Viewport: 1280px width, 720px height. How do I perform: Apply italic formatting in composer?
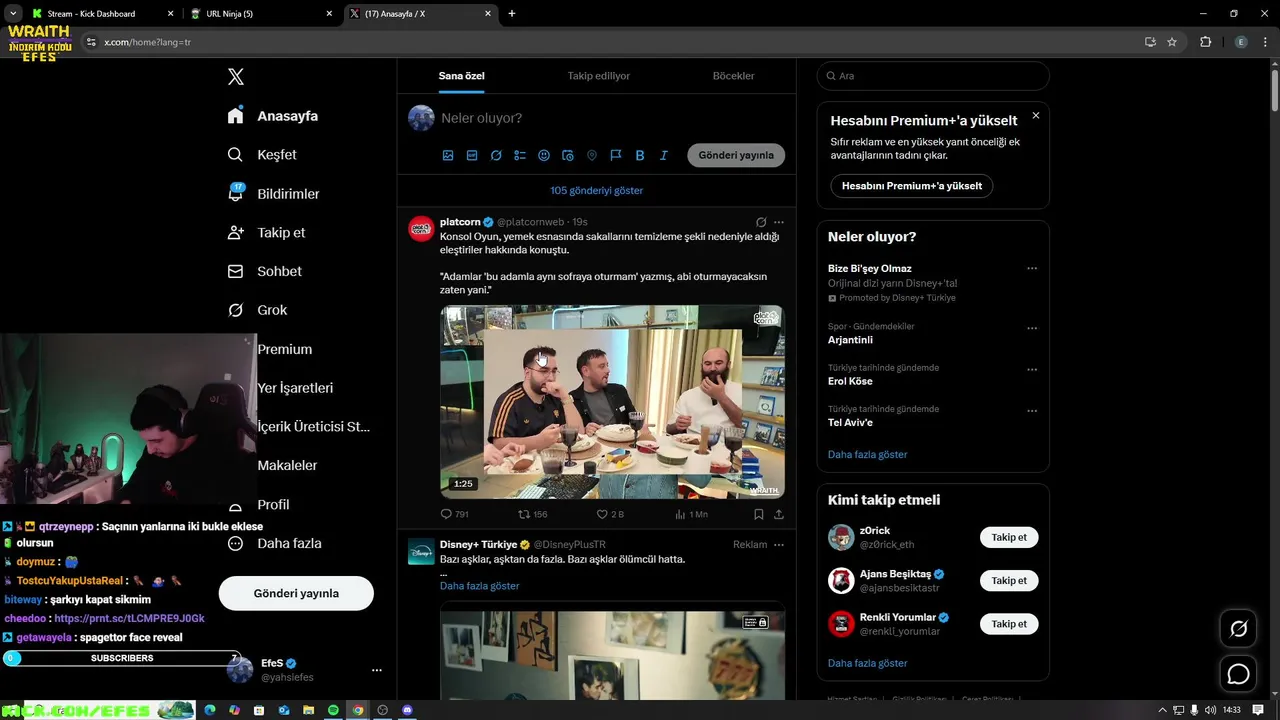pyautogui.click(x=664, y=155)
